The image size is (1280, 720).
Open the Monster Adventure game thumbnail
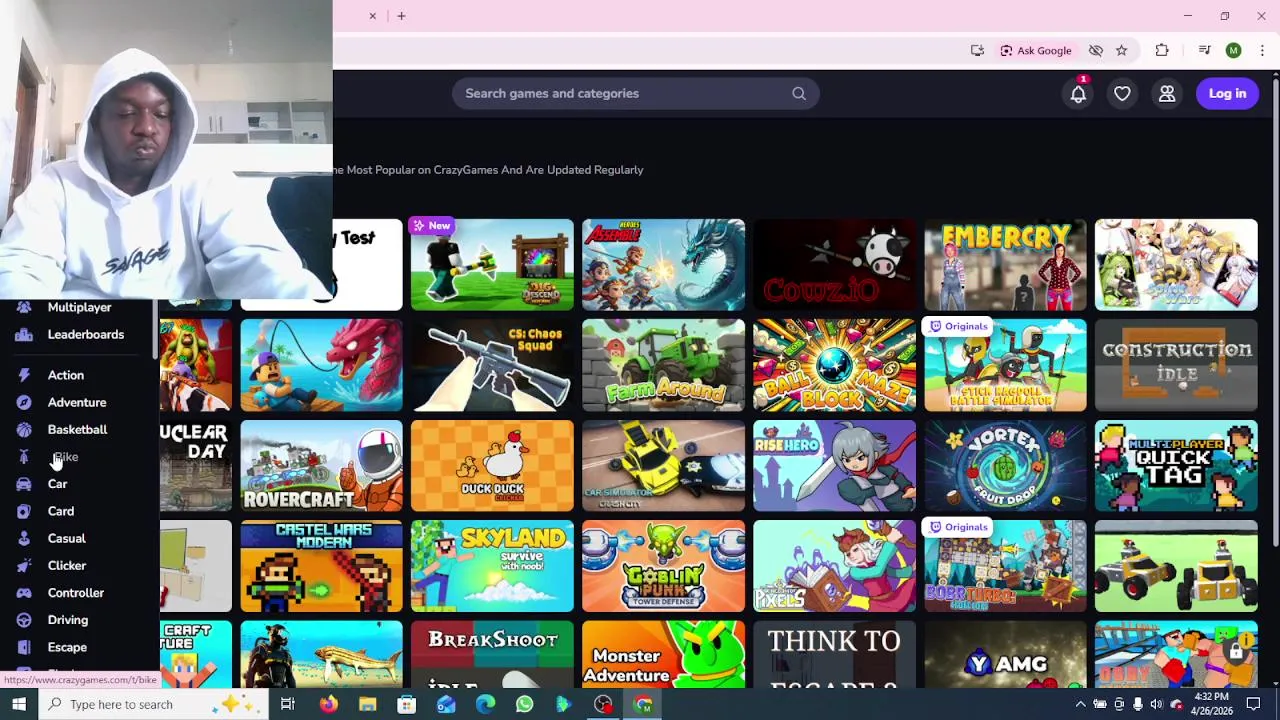[663, 655]
